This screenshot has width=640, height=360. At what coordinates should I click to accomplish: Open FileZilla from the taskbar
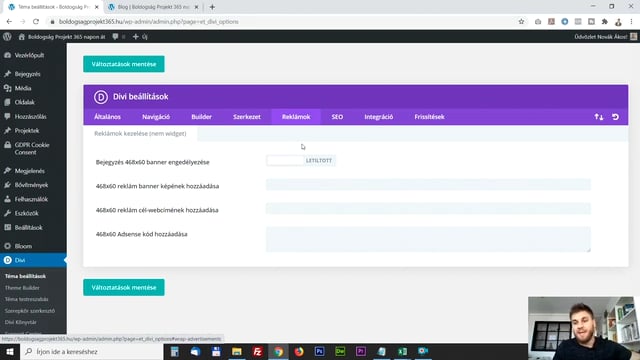point(258,351)
